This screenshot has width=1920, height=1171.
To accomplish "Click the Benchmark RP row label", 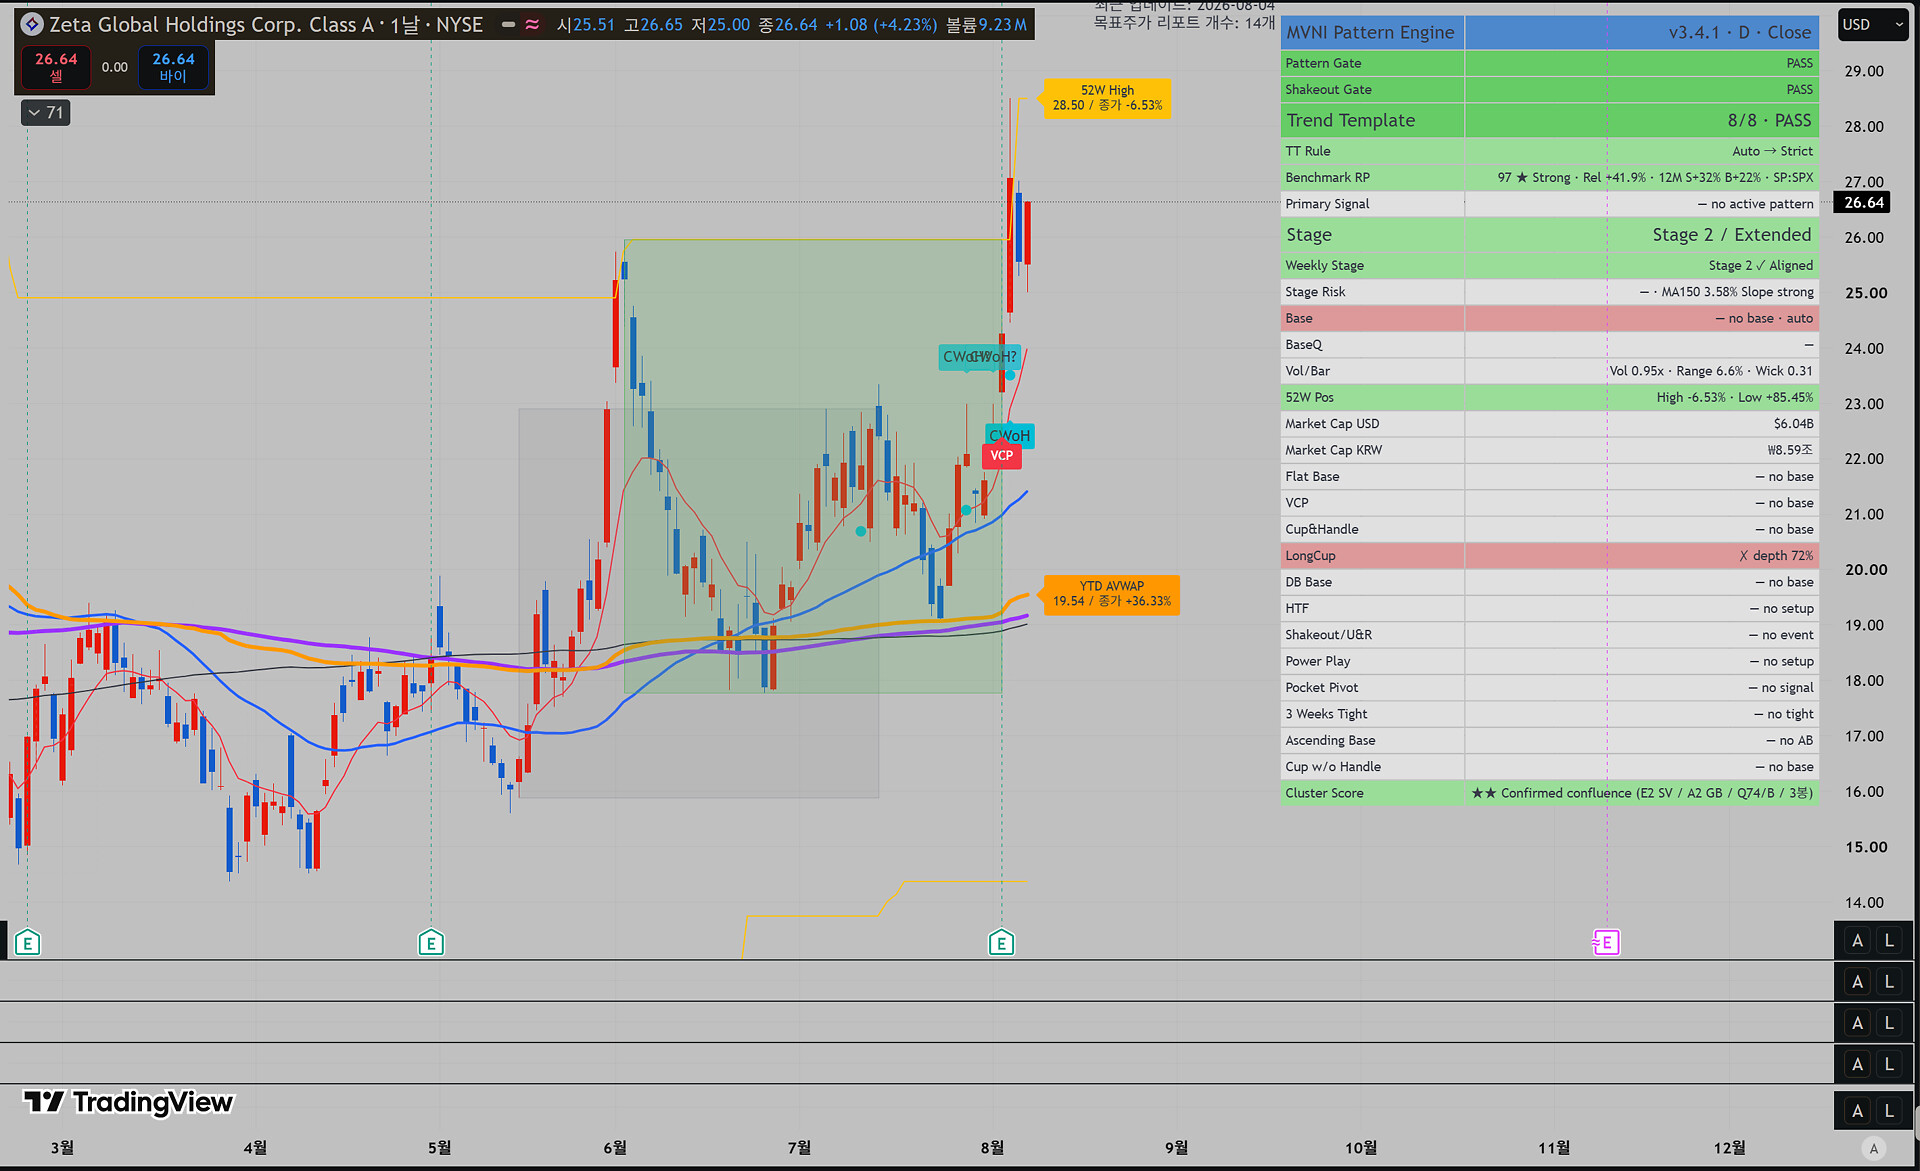I will coord(1327,177).
